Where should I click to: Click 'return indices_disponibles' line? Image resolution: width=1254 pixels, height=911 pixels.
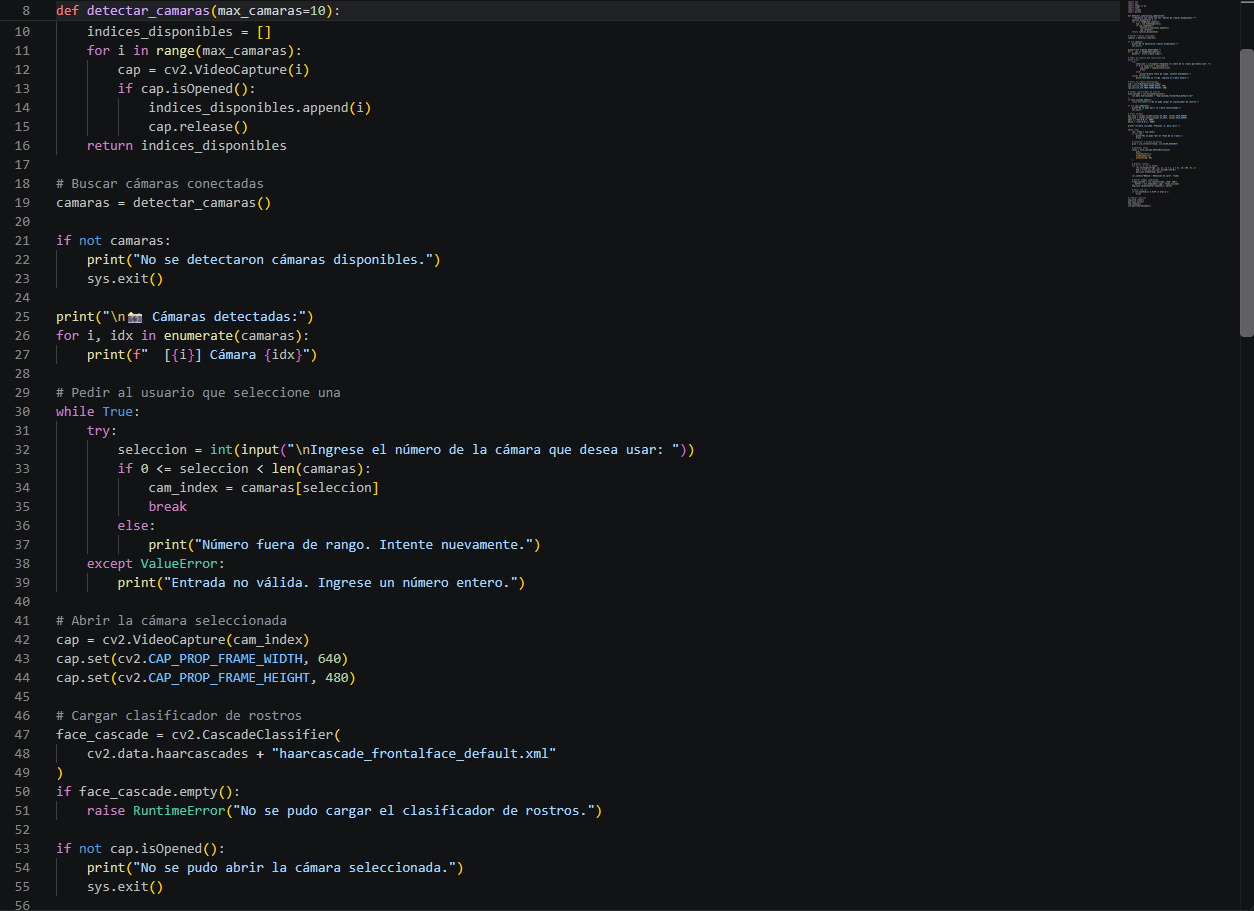(187, 145)
